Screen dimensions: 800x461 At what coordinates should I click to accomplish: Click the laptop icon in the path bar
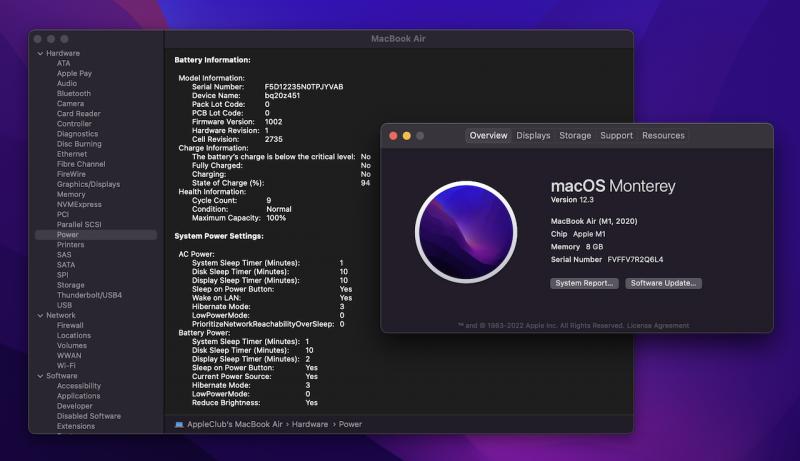point(179,424)
